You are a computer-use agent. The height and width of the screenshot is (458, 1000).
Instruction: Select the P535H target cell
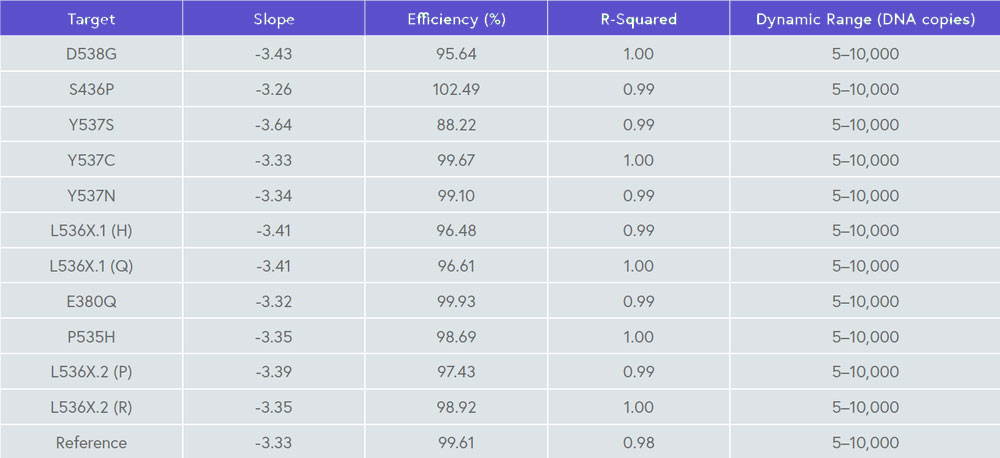pyautogui.click(x=91, y=337)
